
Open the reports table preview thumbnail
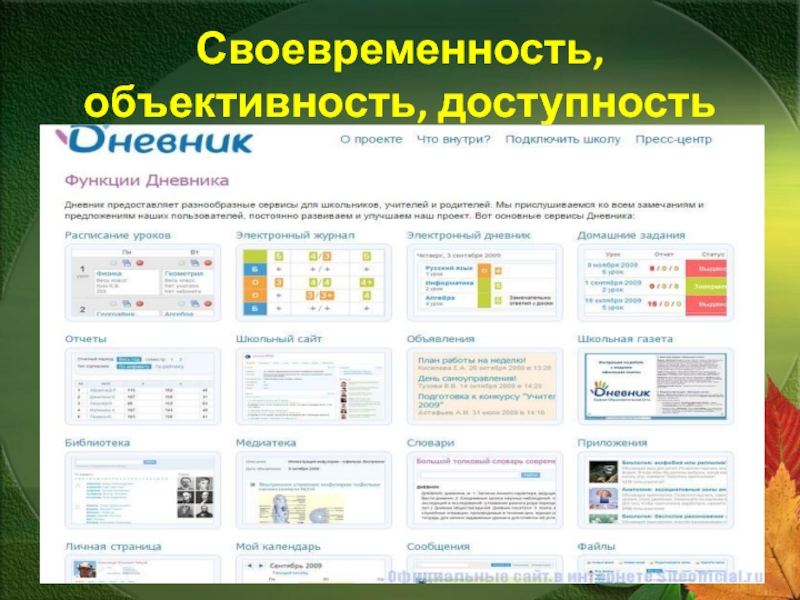143,386
